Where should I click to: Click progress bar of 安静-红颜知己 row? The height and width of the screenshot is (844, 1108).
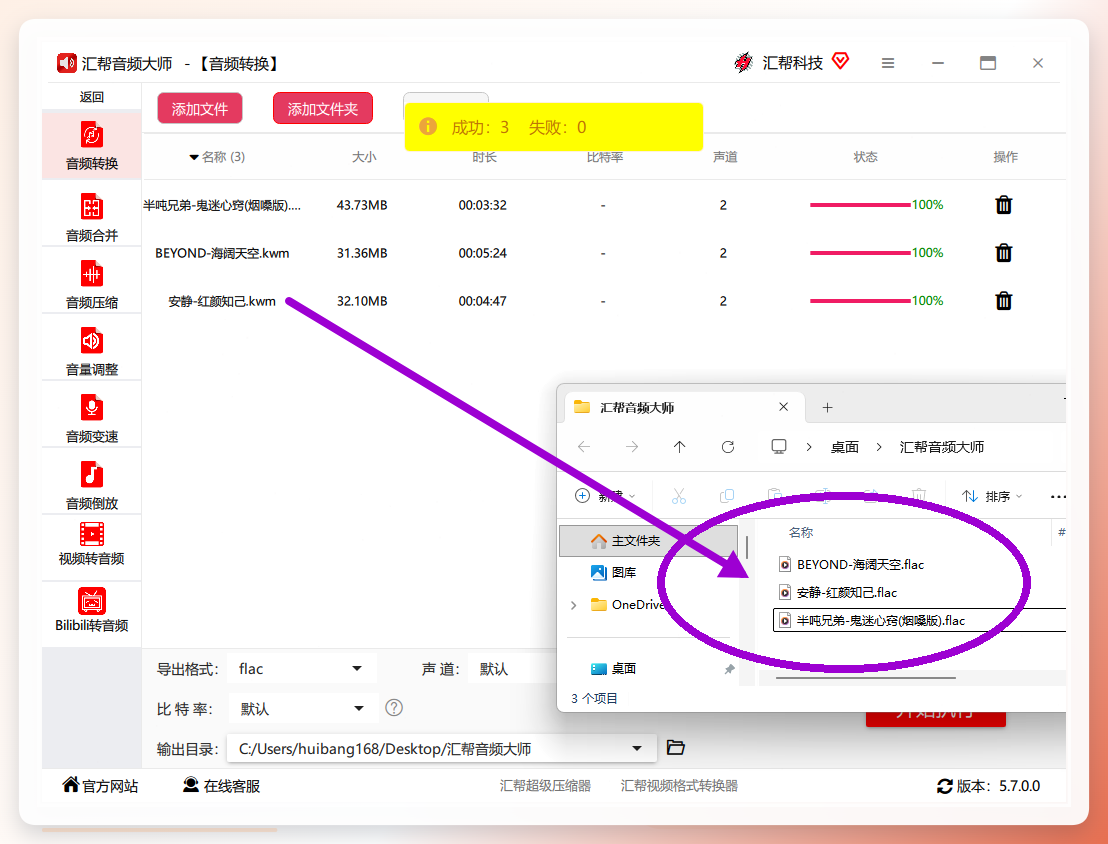click(860, 301)
